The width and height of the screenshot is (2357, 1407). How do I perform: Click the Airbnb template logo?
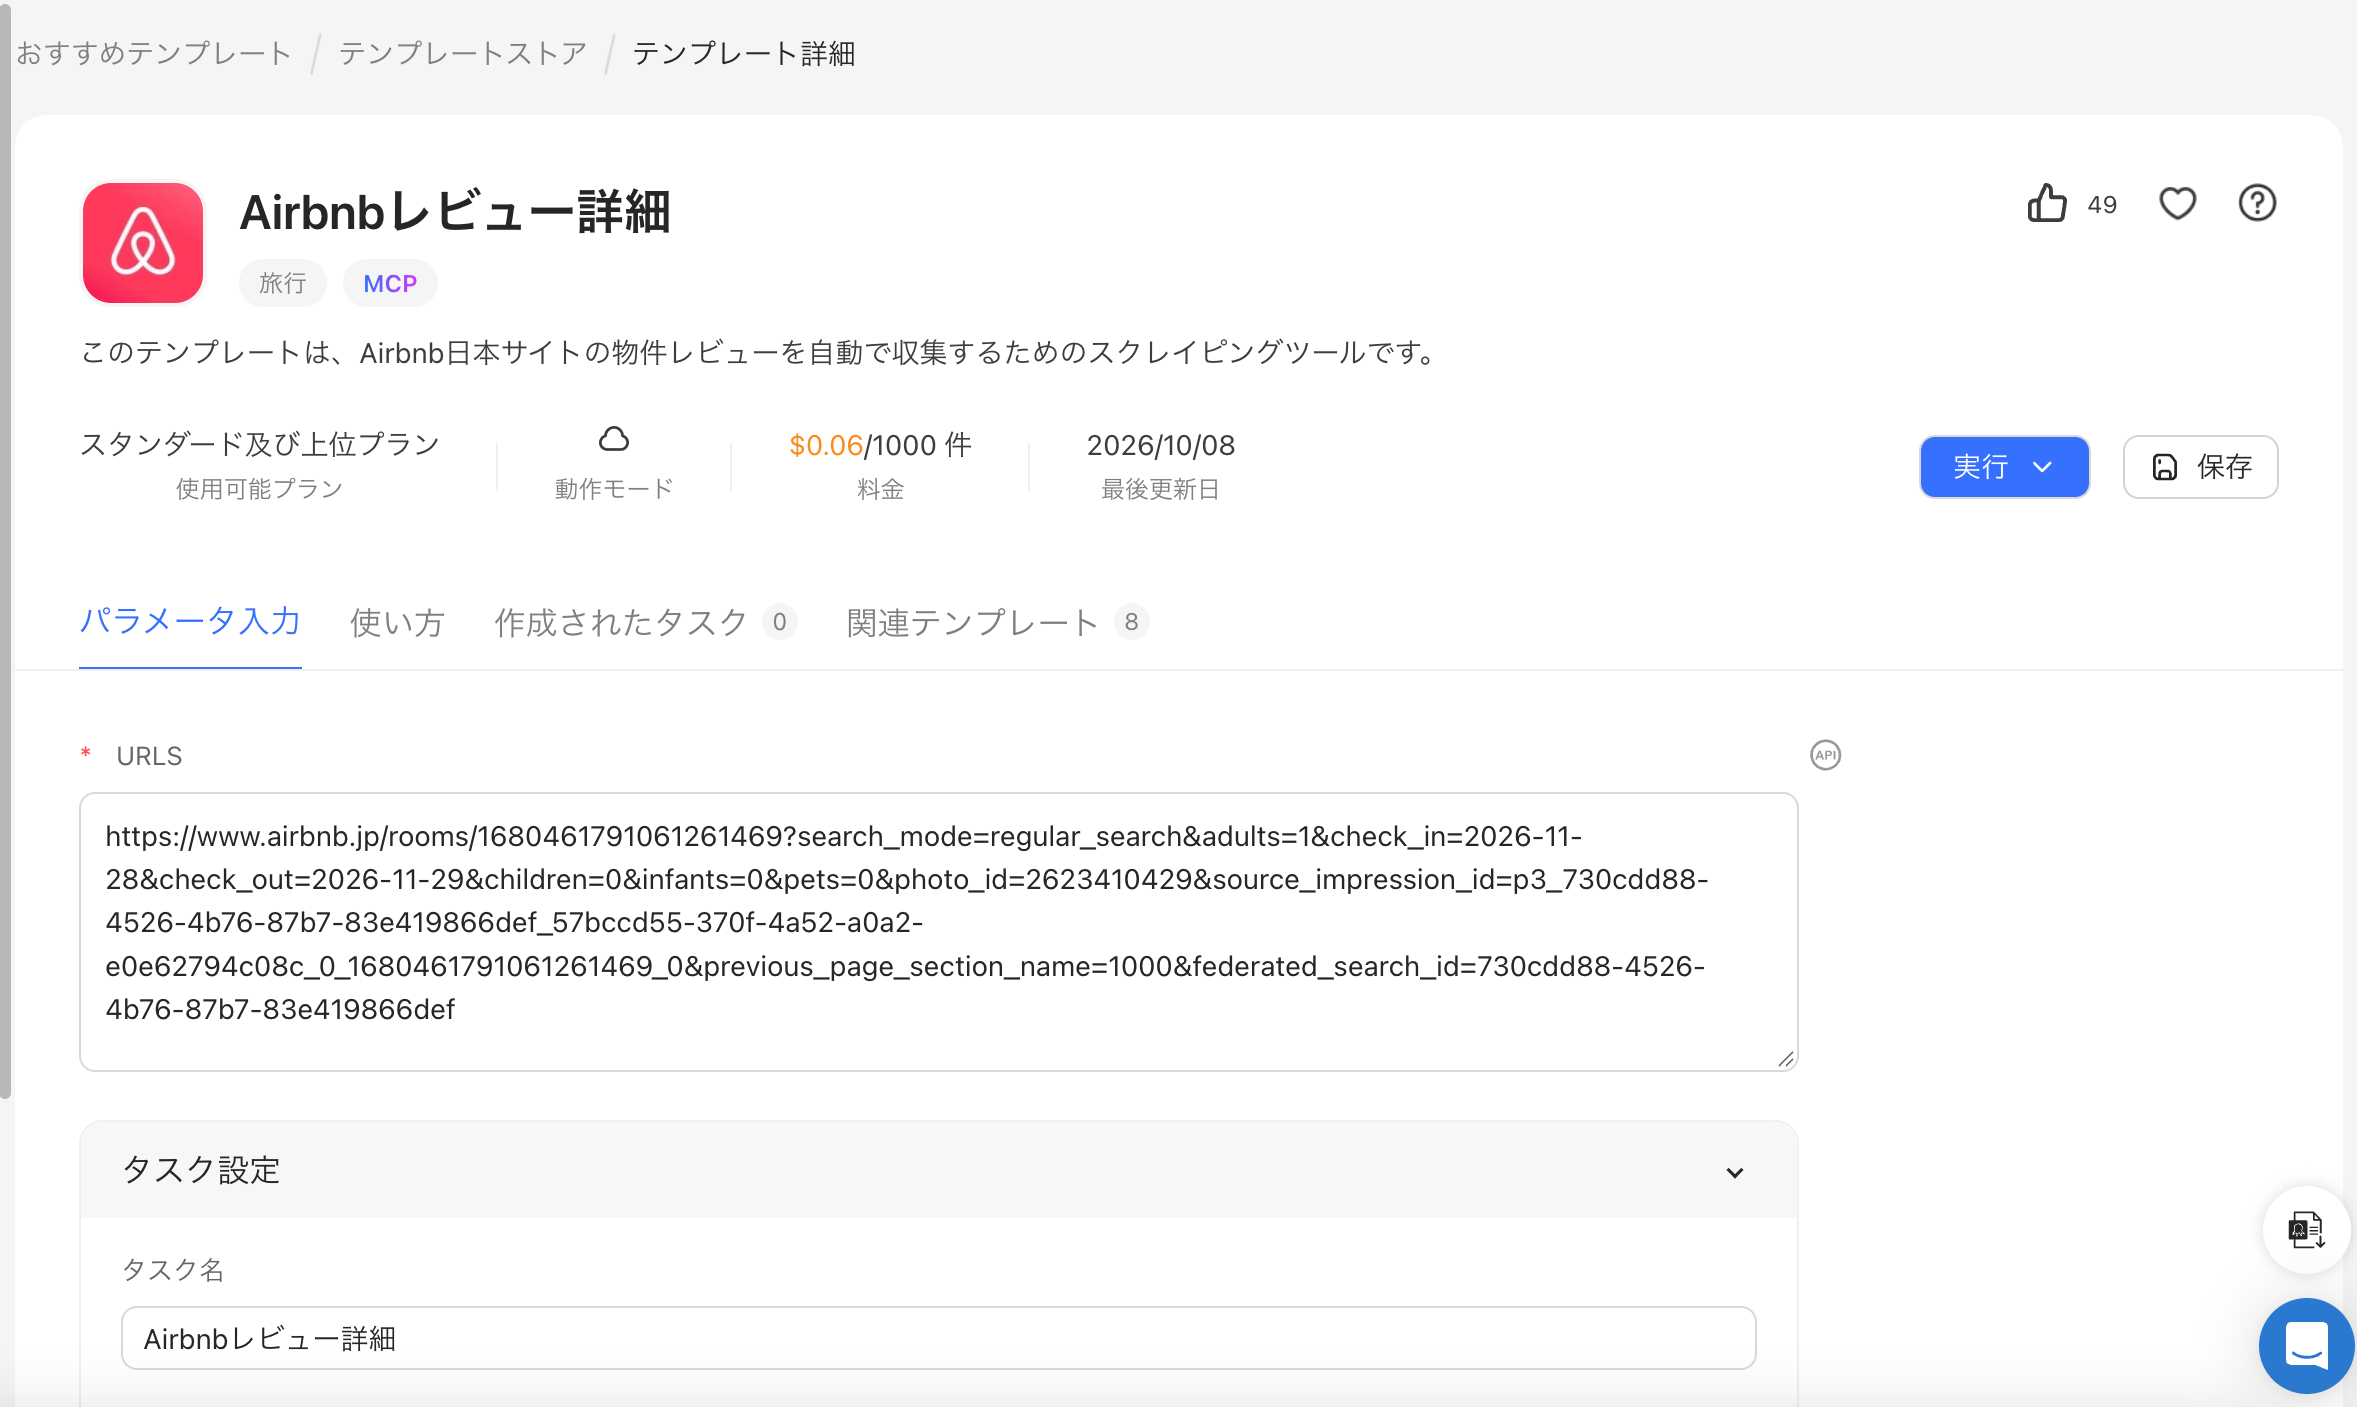(143, 243)
